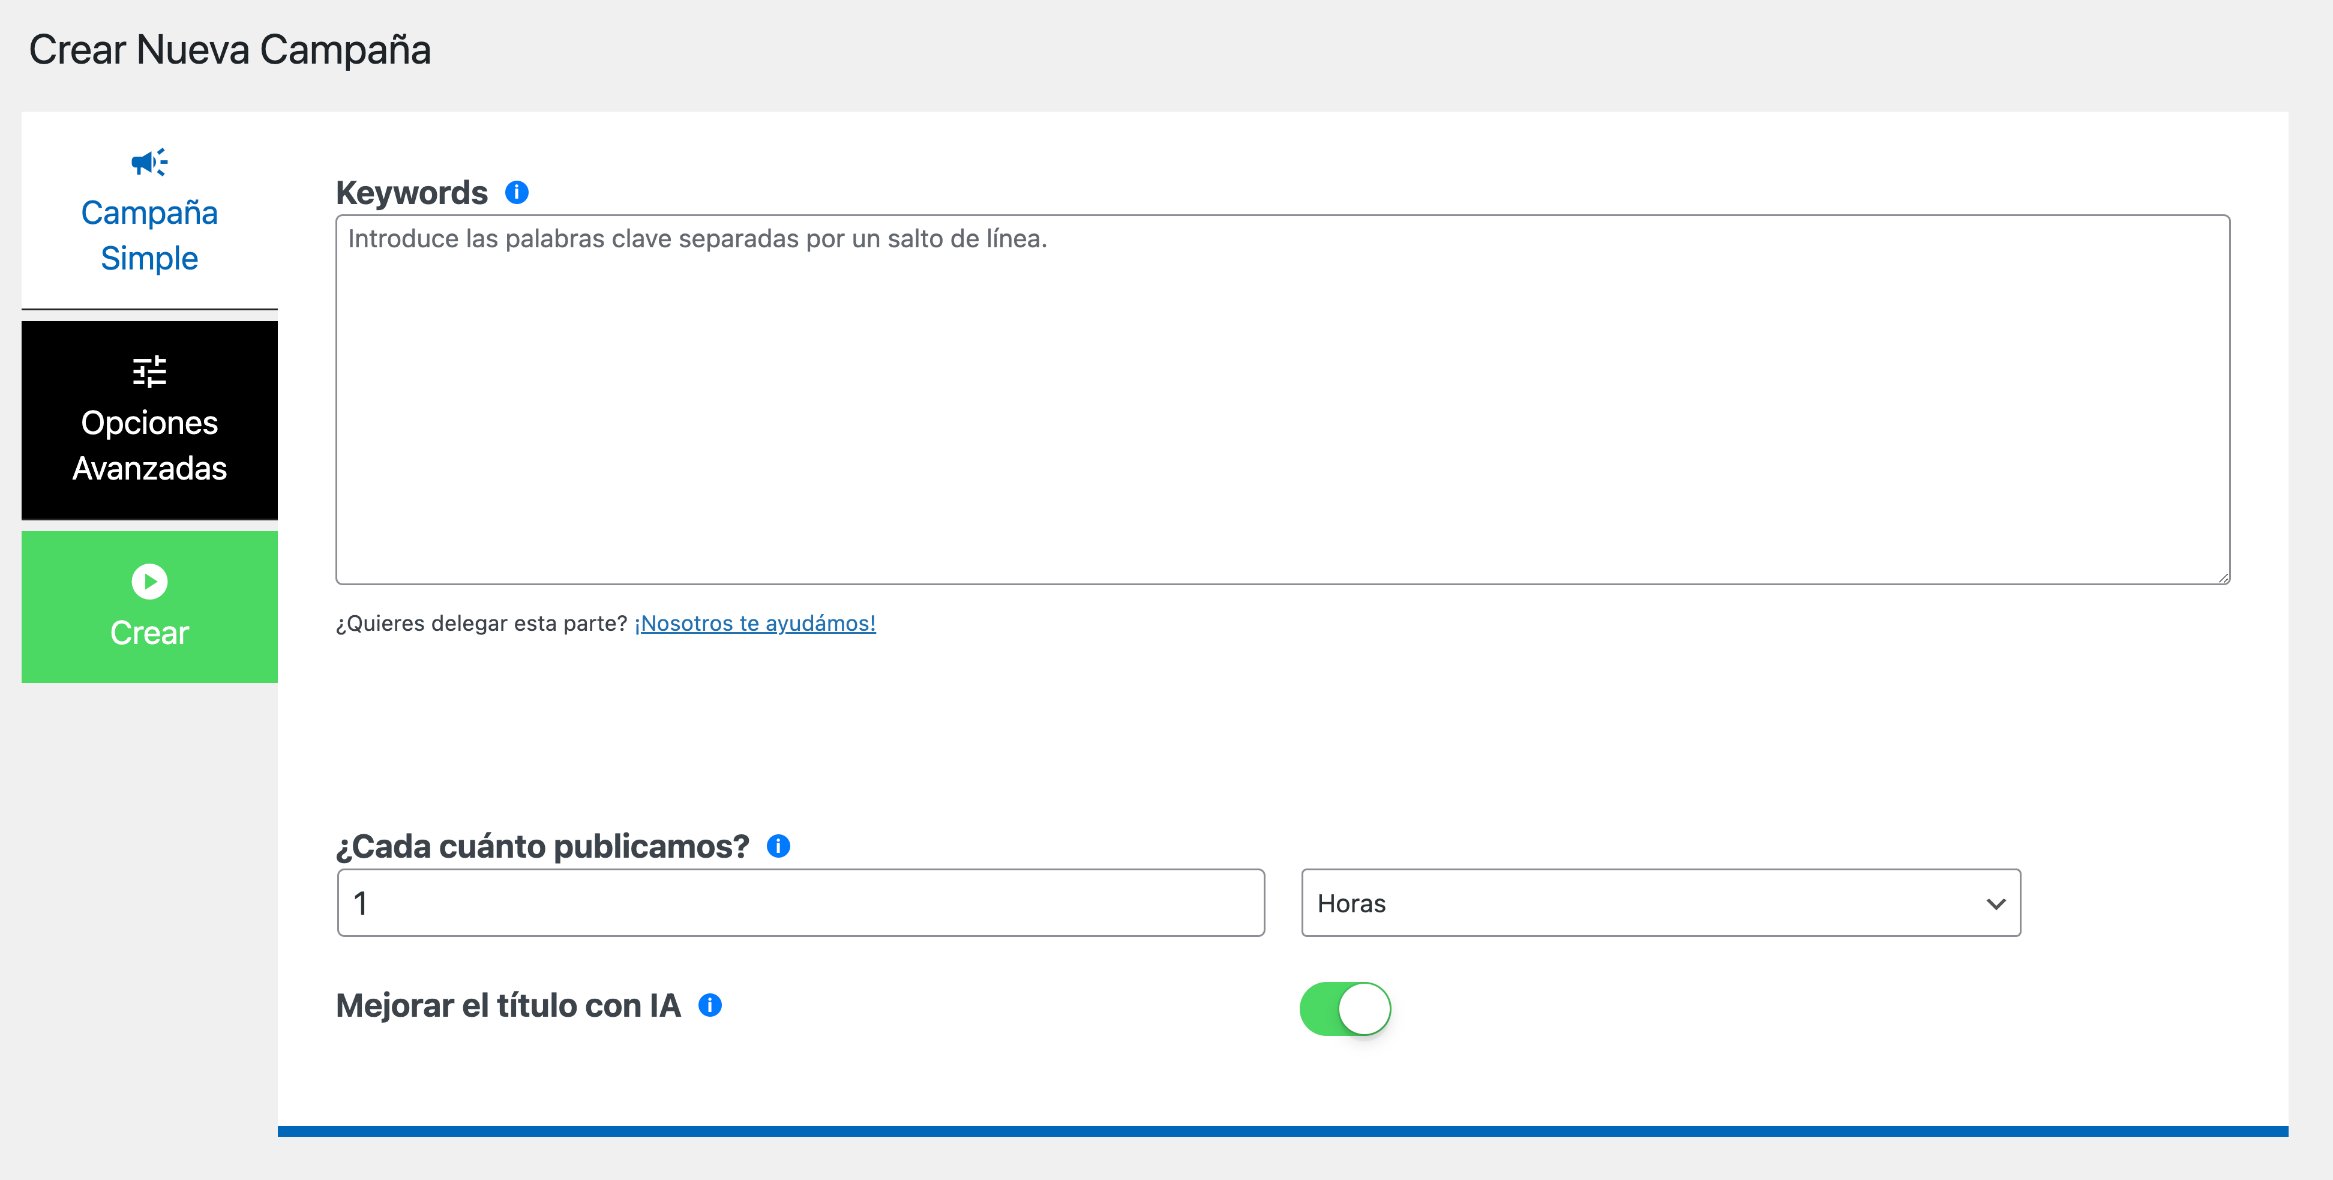Switch to the Campaña Simple tab

(149, 212)
